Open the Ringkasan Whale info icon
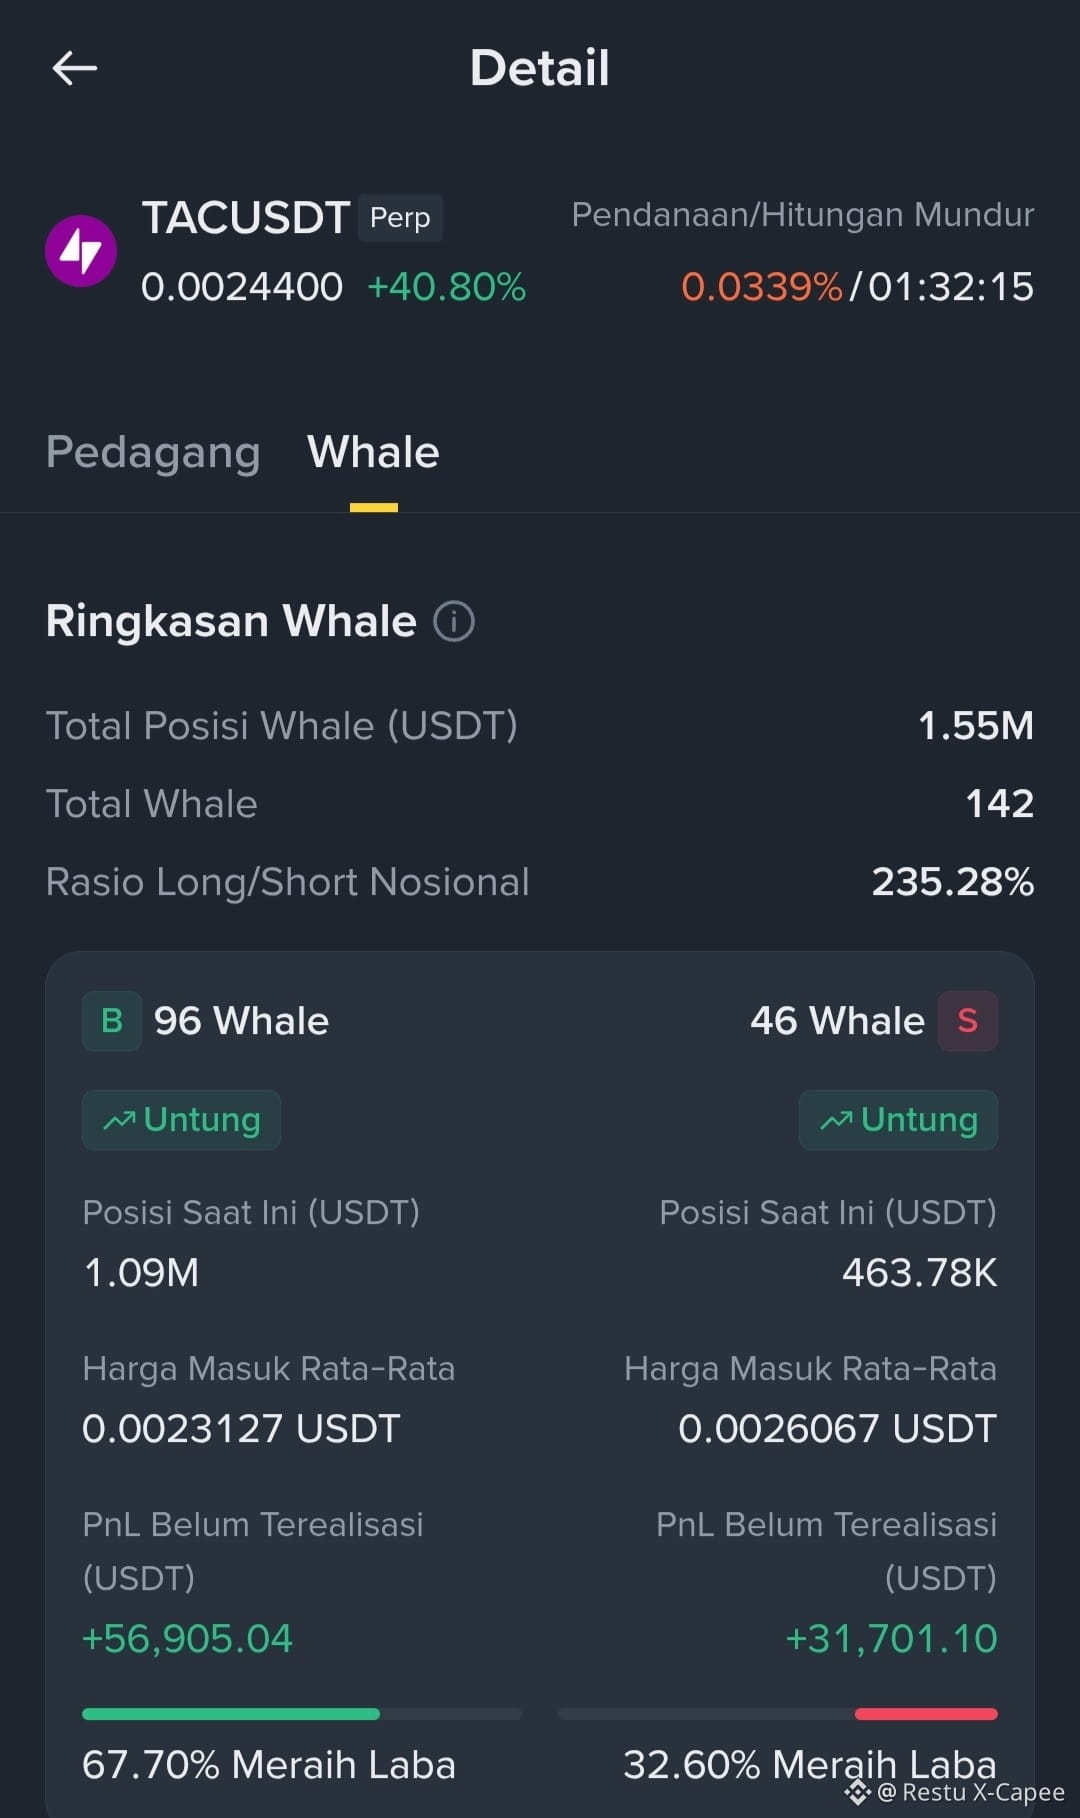This screenshot has width=1080, height=1818. click(454, 621)
